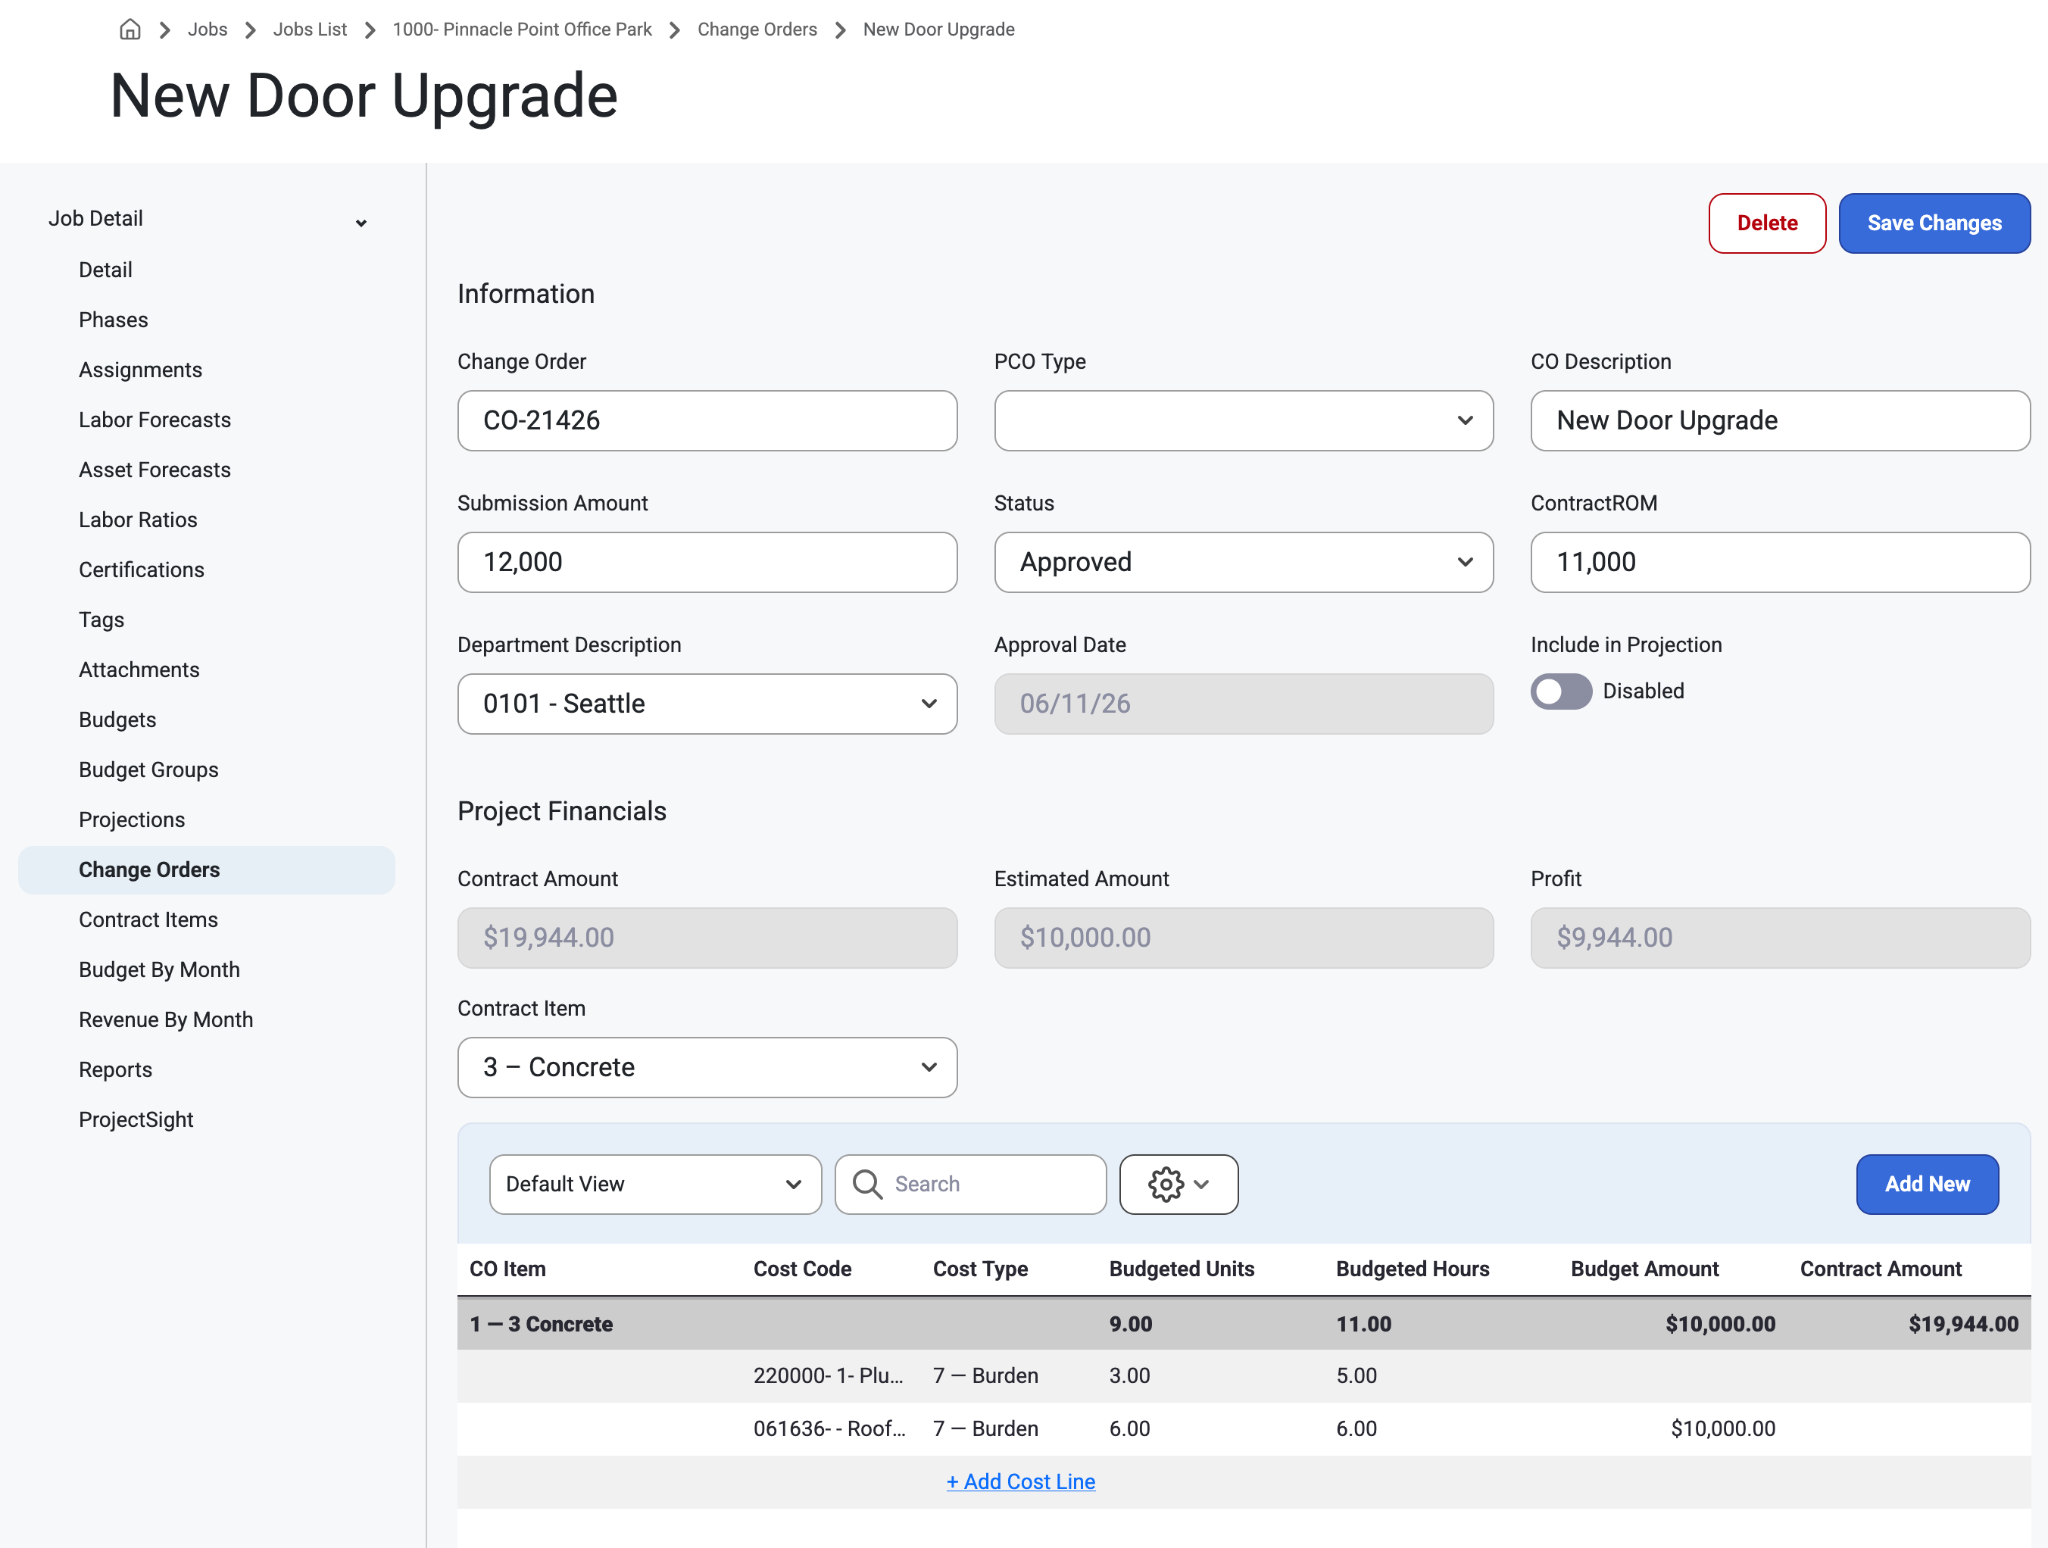
Task: Open Contract Item dropdown 3 – Concrete
Action: tap(707, 1067)
